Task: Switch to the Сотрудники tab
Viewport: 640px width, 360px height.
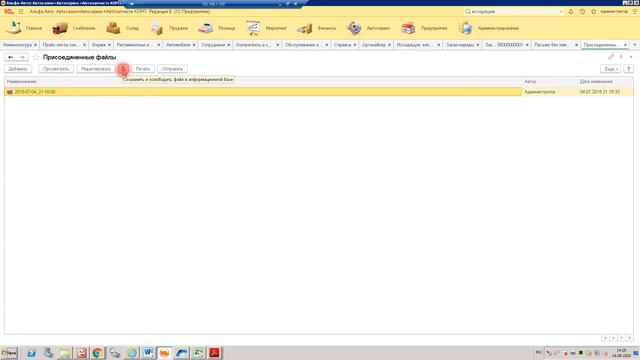Action: [x=213, y=44]
